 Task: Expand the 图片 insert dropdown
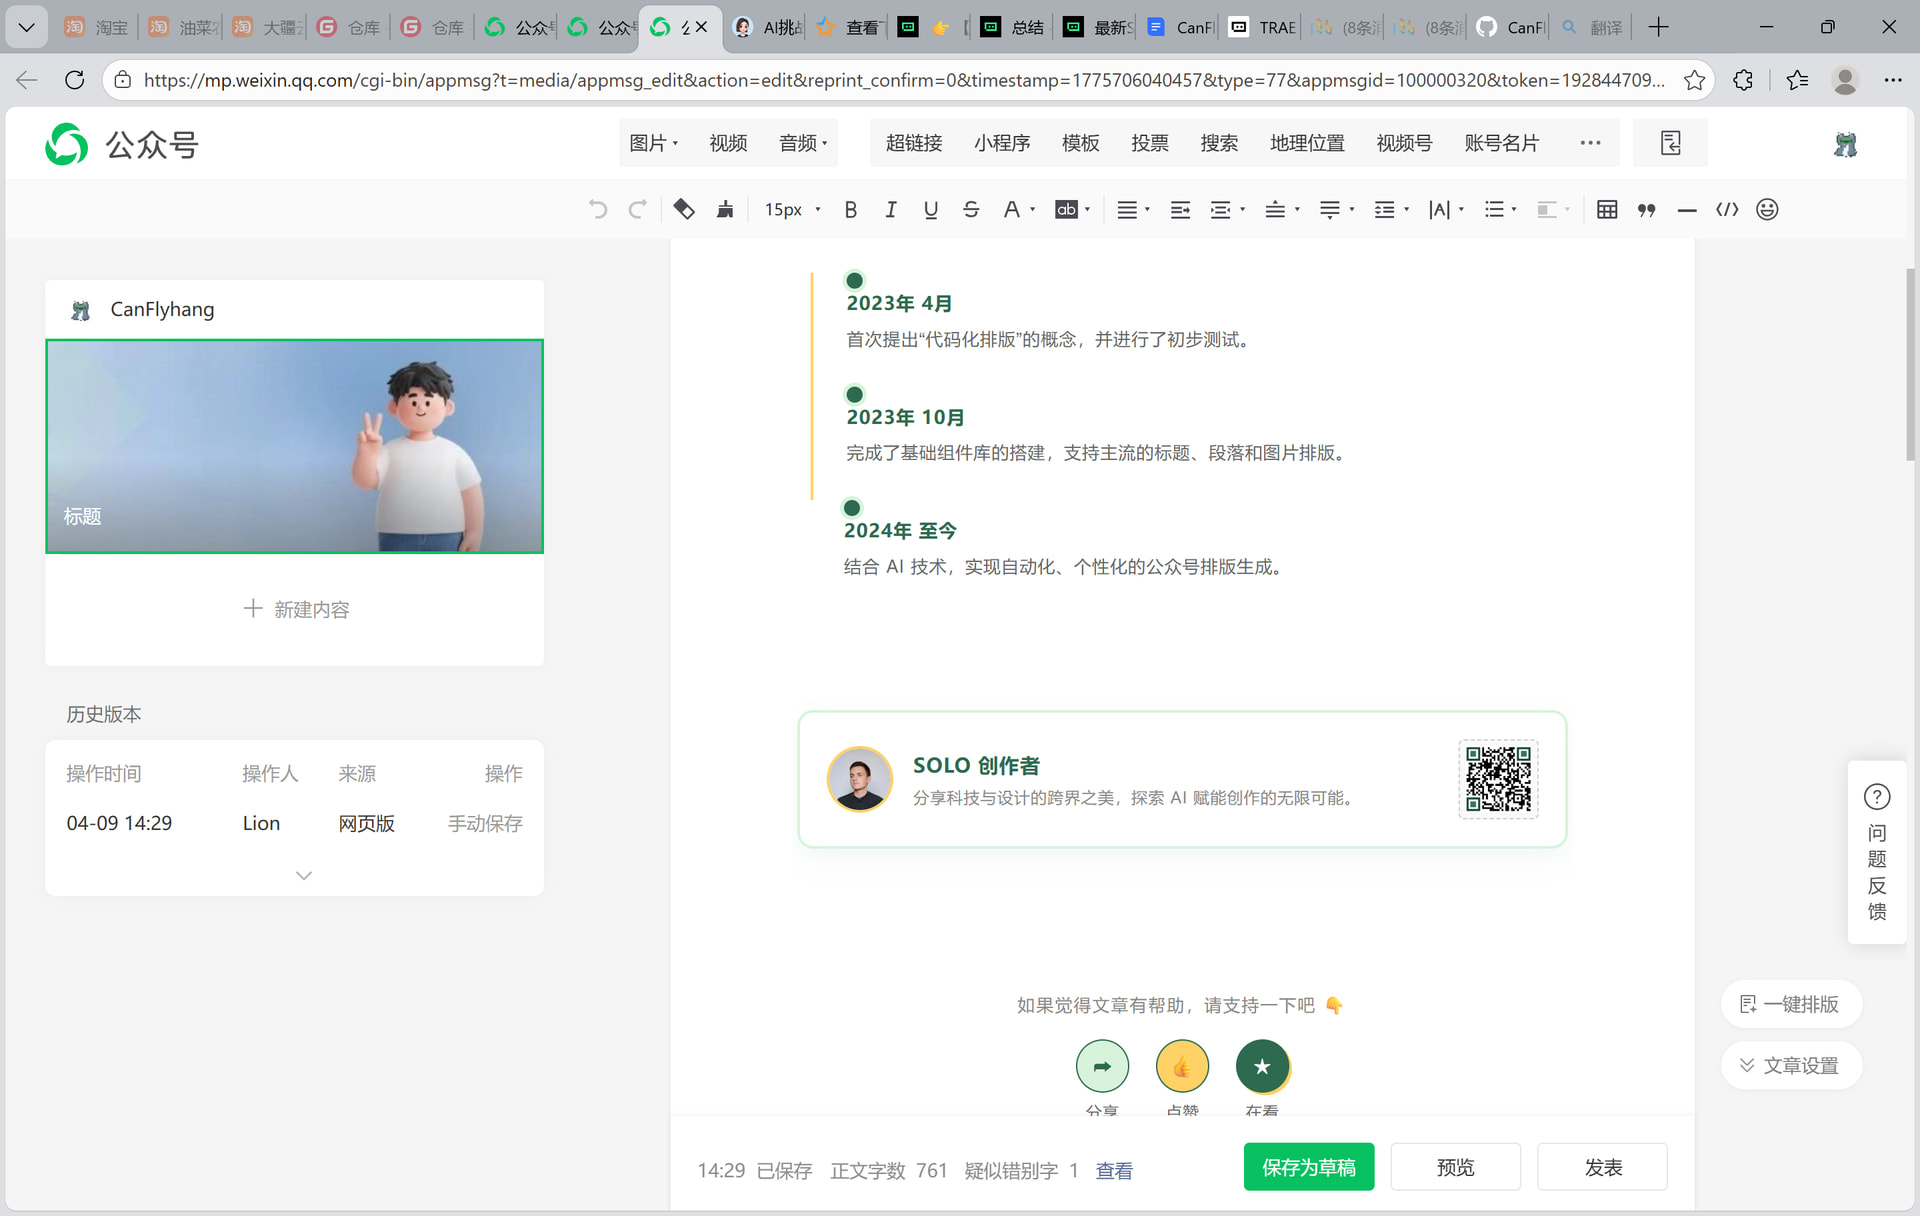[x=653, y=143]
